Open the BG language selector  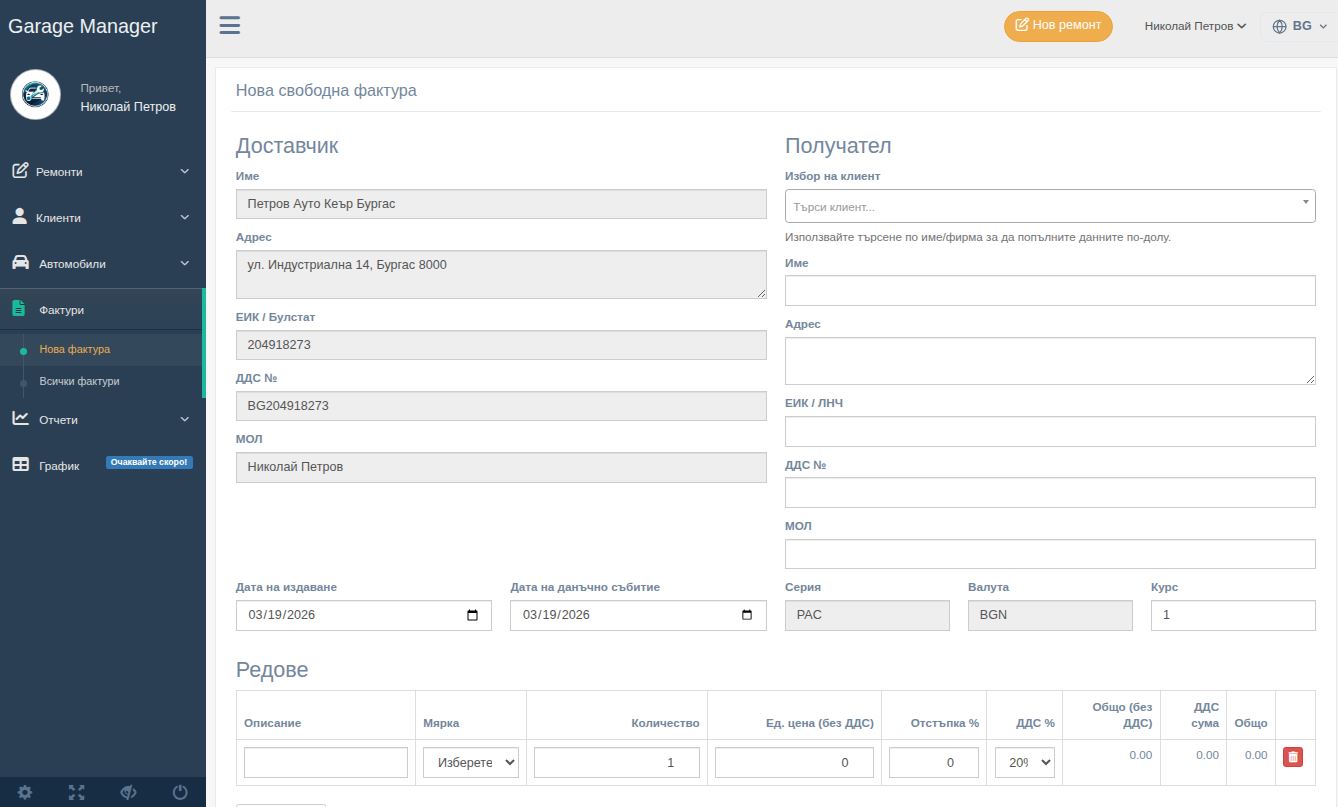(x=1299, y=26)
